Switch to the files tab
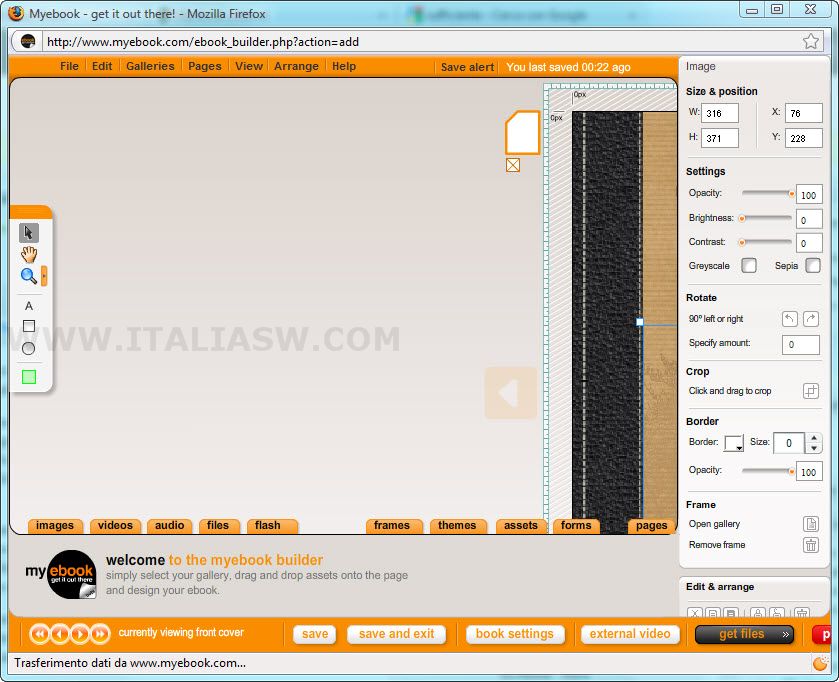This screenshot has width=839, height=682. pyautogui.click(x=218, y=526)
